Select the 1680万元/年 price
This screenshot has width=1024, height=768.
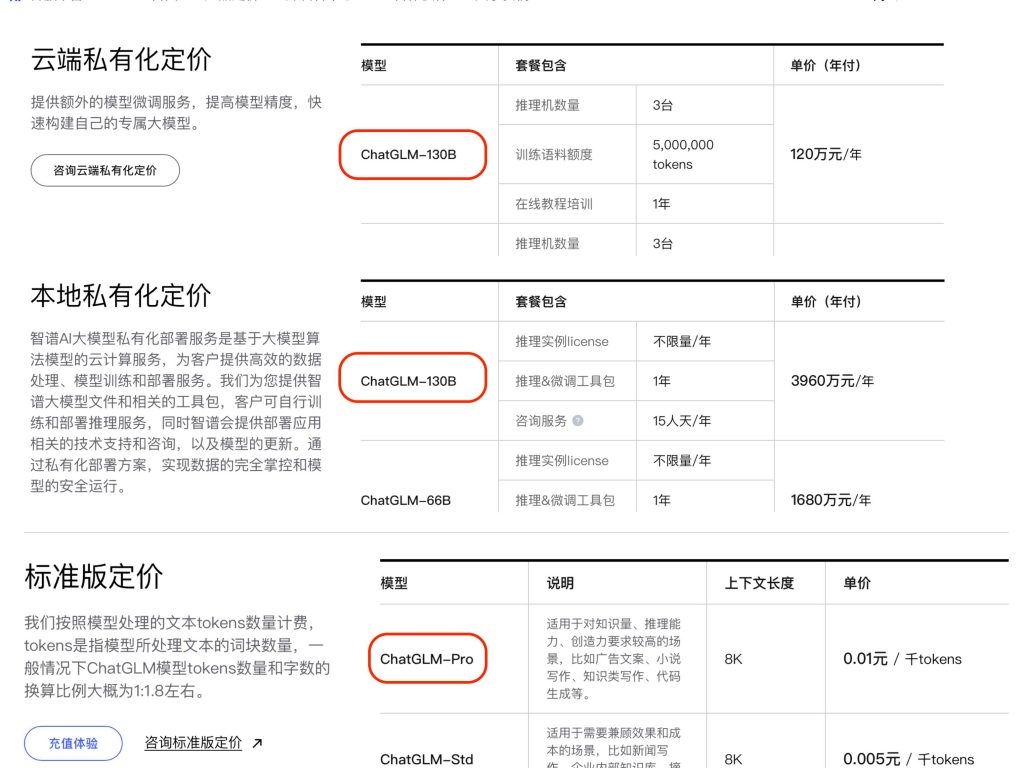coord(831,500)
